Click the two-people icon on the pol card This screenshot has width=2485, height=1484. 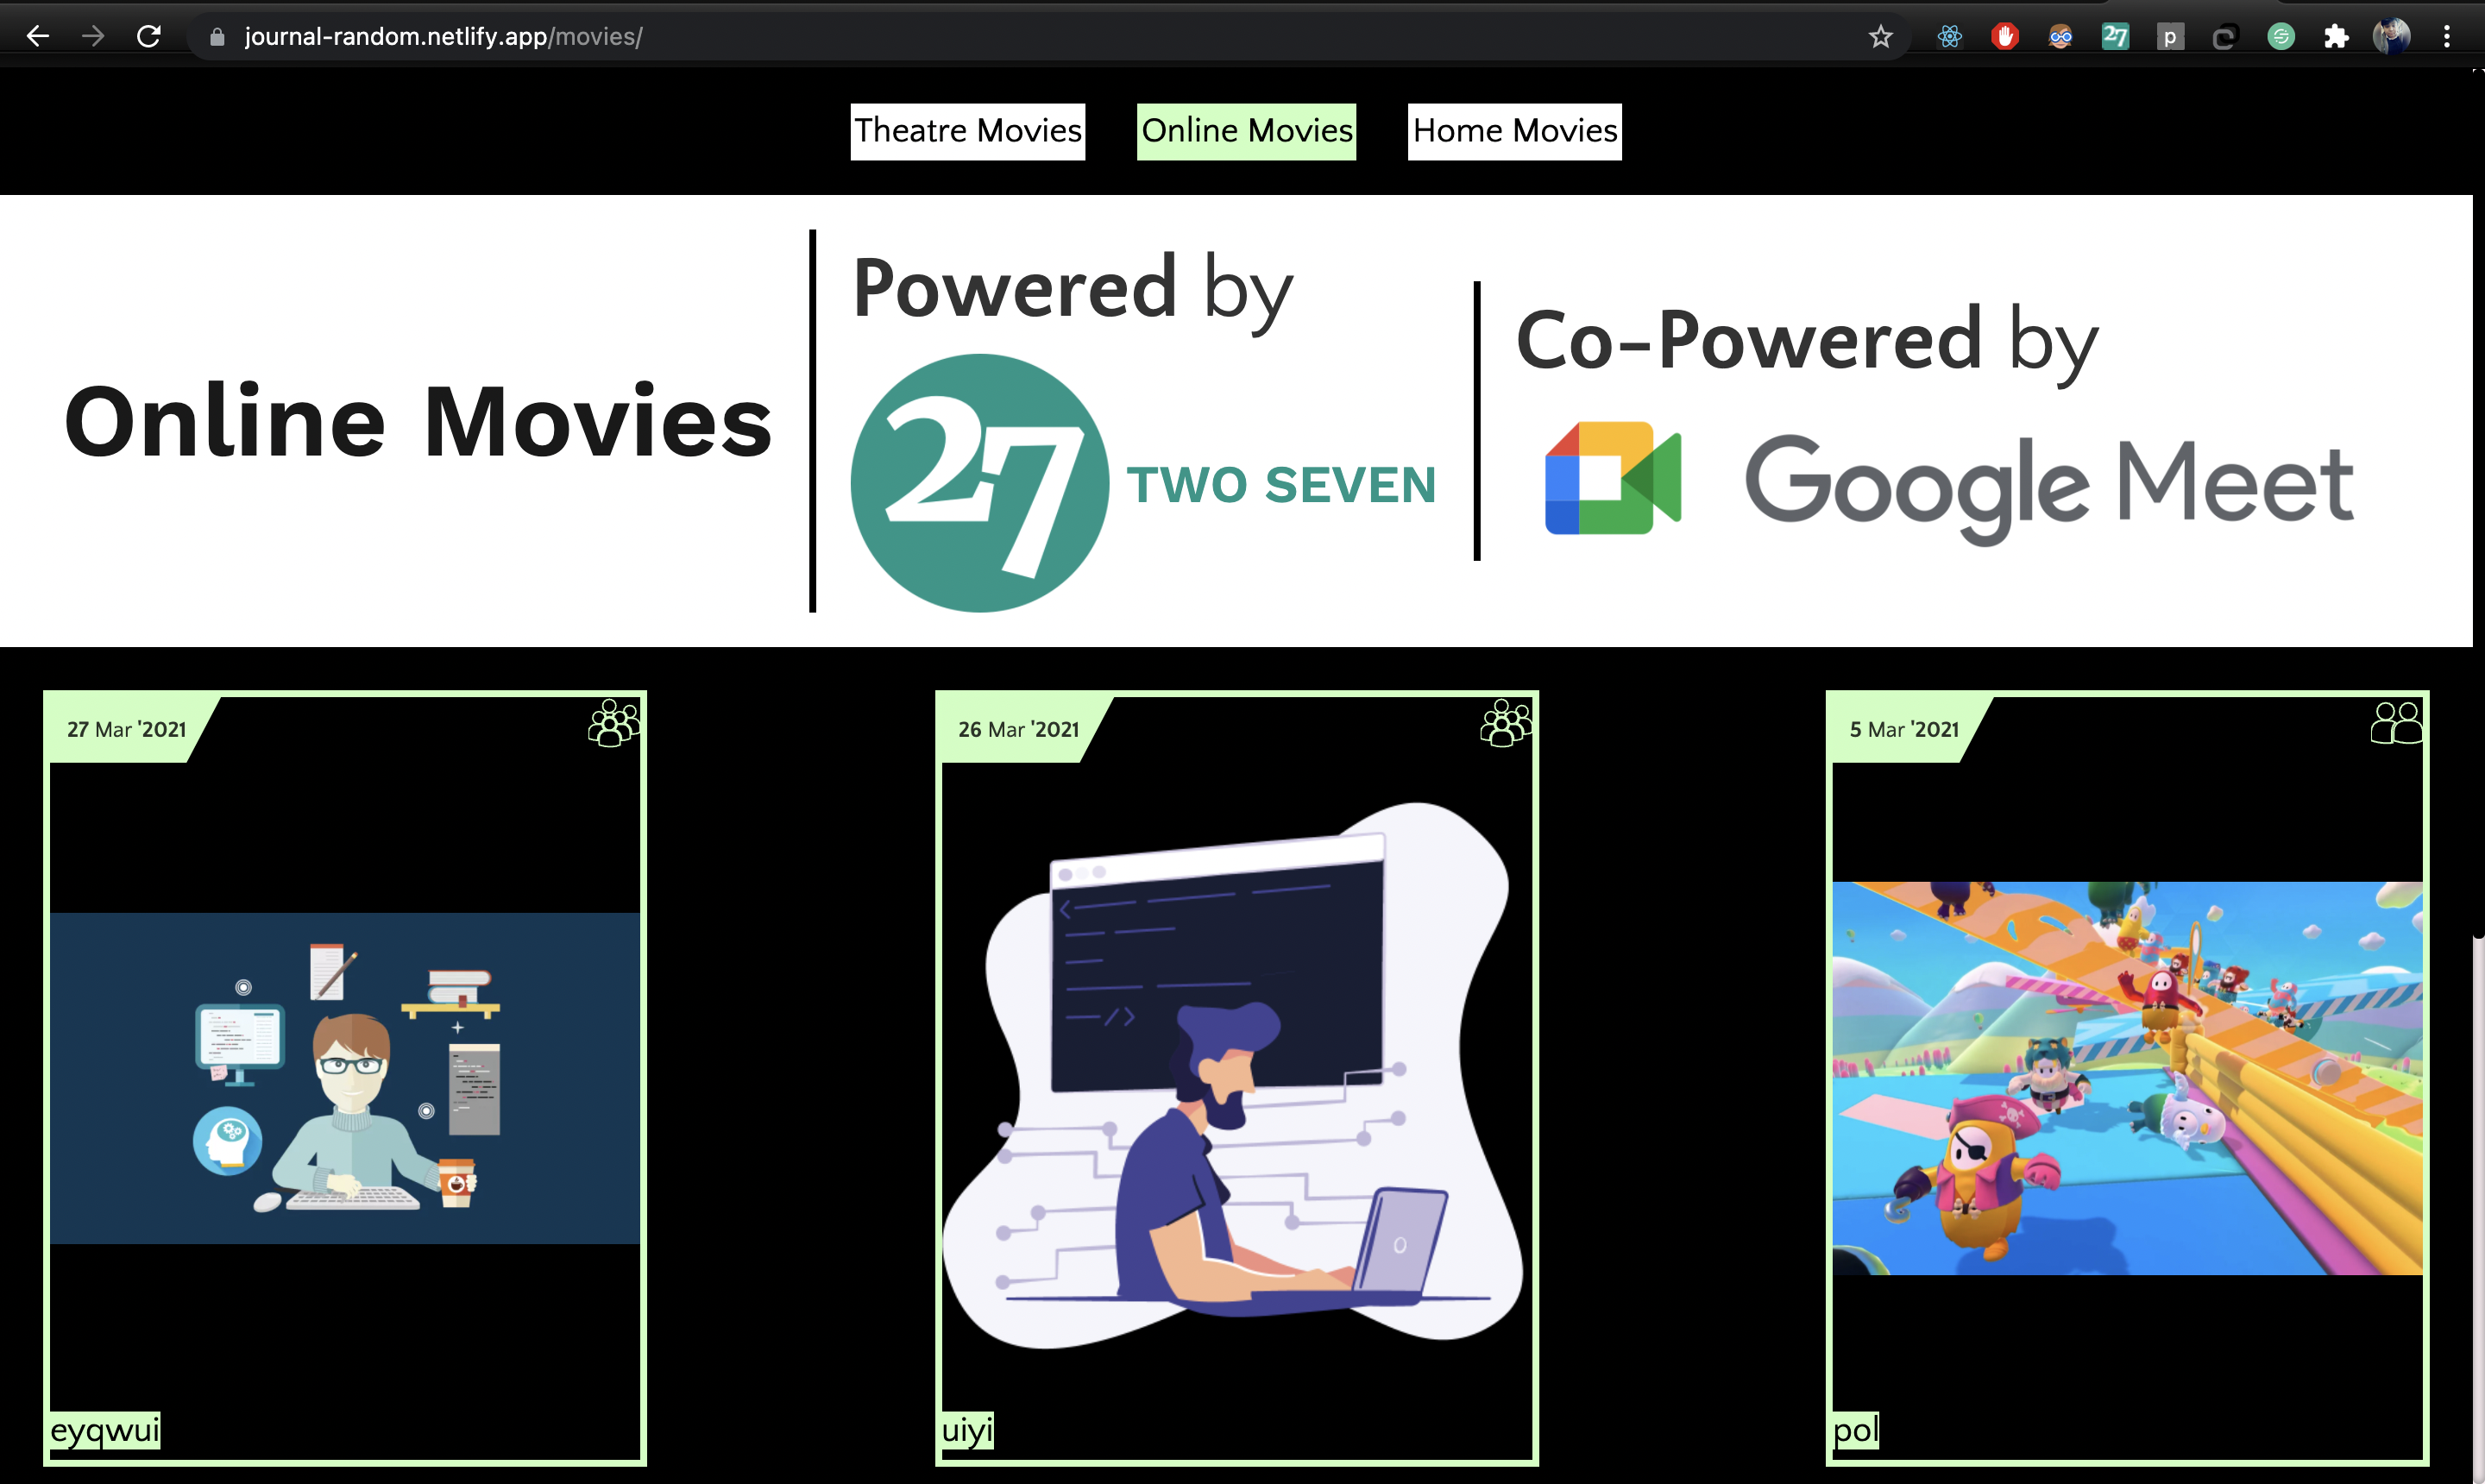[2396, 723]
